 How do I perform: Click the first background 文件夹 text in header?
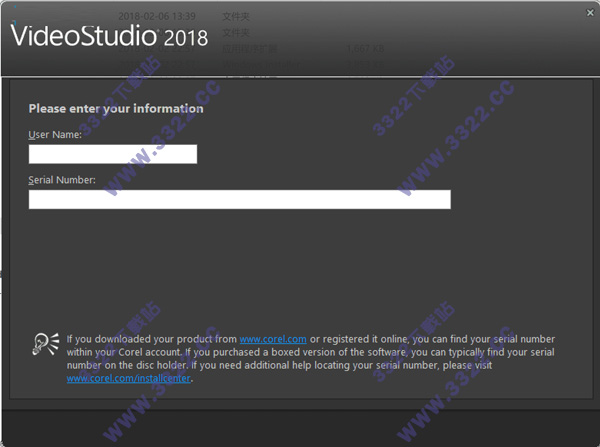pyautogui.click(x=235, y=17)
